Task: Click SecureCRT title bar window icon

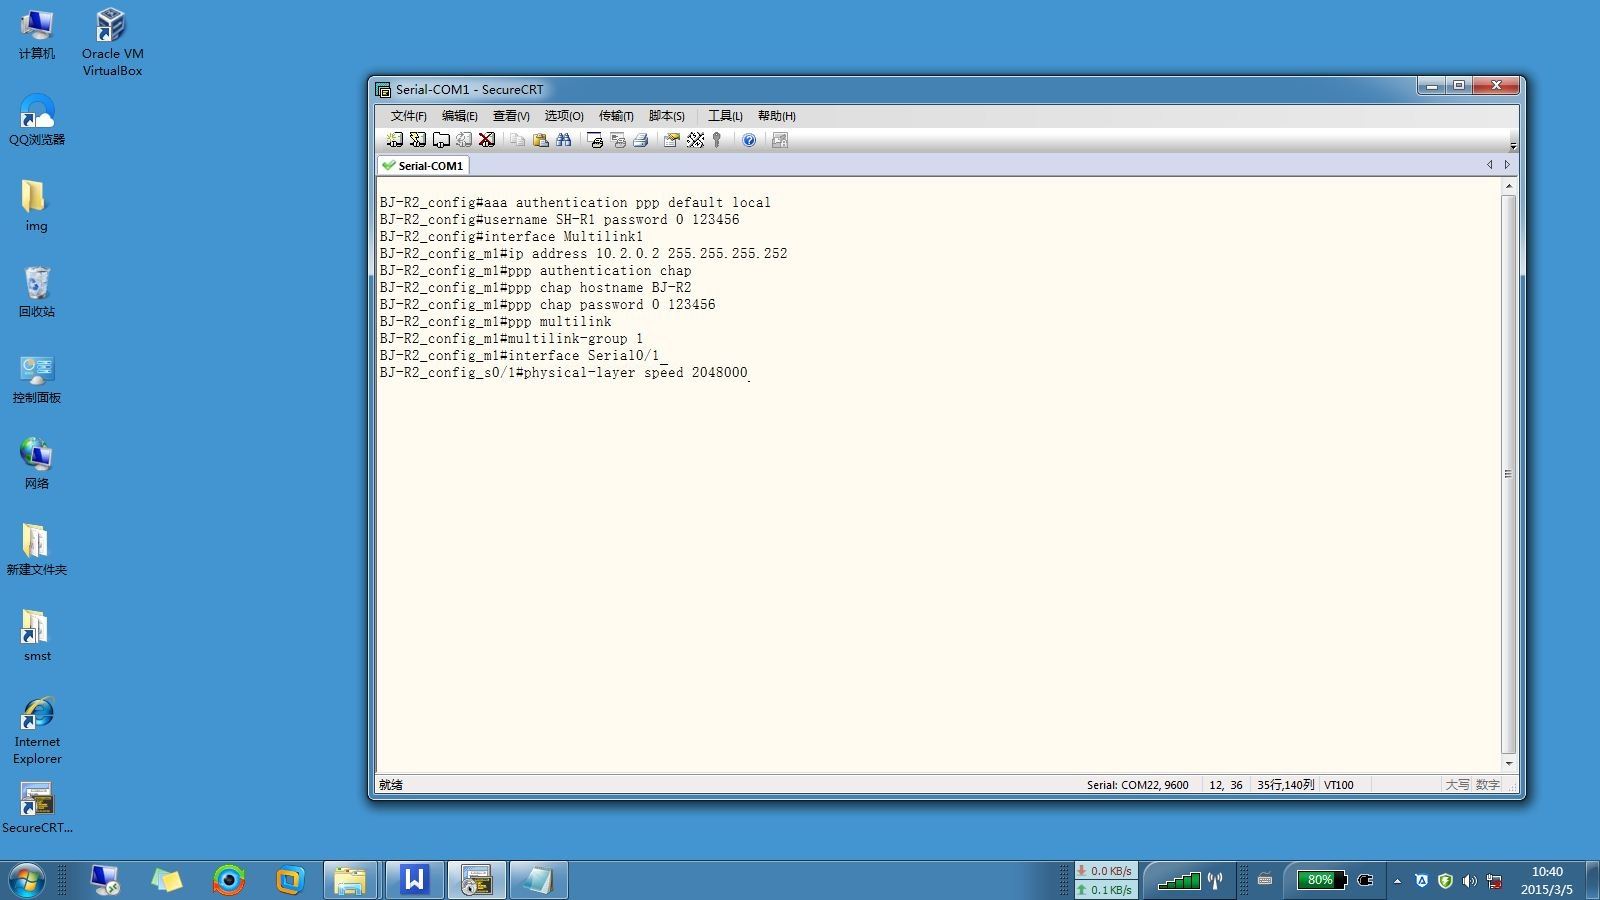Action: coord(383,90)
